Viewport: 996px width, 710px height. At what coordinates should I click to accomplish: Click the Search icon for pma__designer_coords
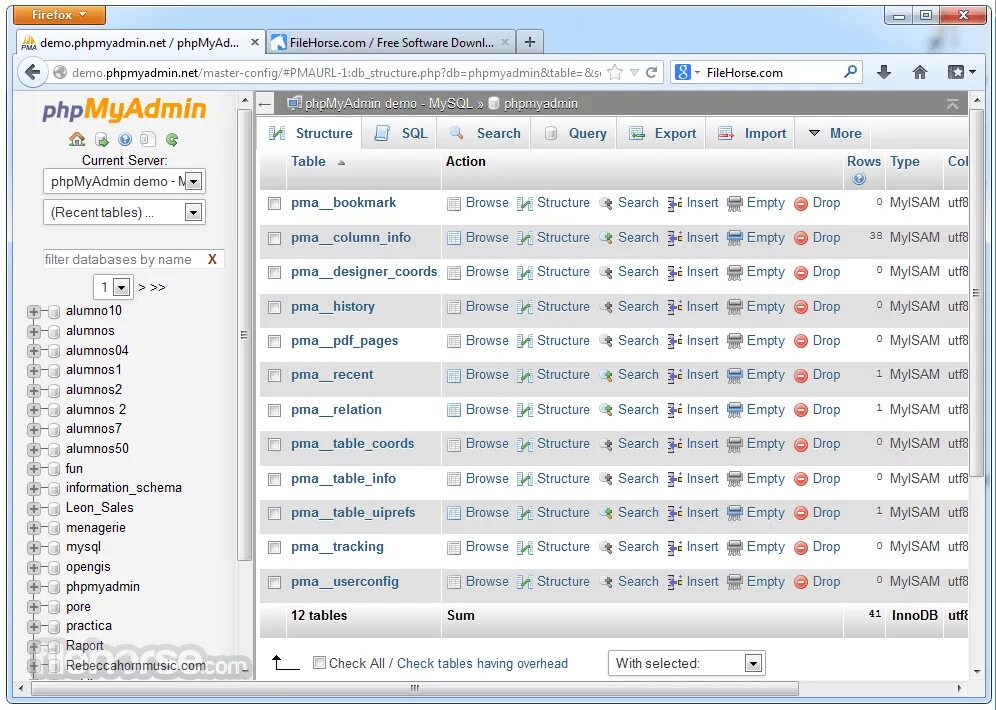point(606,272)
